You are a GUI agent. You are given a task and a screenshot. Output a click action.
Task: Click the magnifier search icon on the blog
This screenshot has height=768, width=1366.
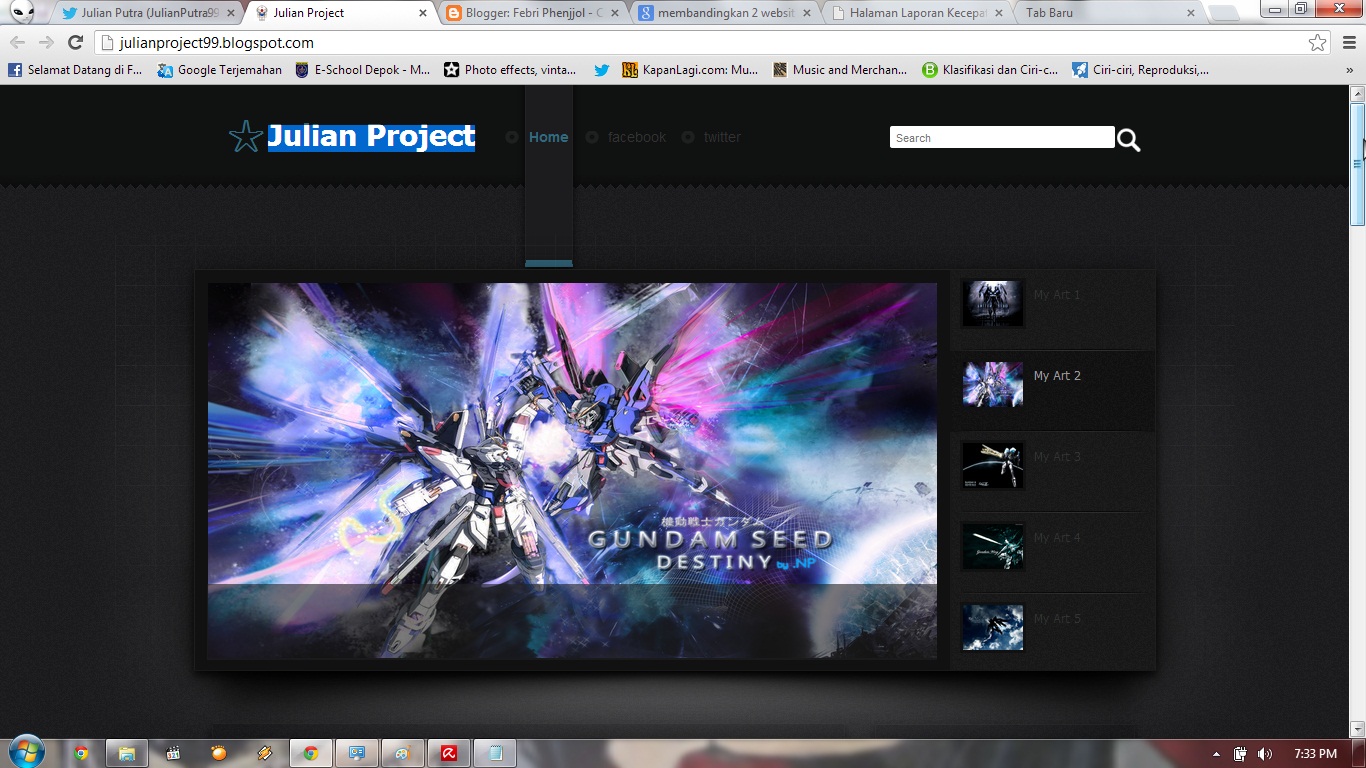click(x=1129, y=140)
